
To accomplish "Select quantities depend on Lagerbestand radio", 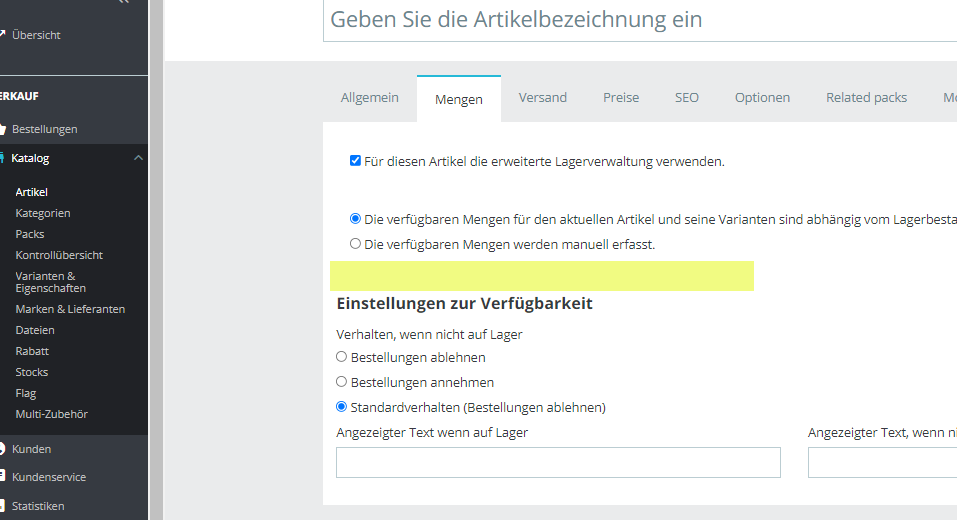I will point(355,218).
